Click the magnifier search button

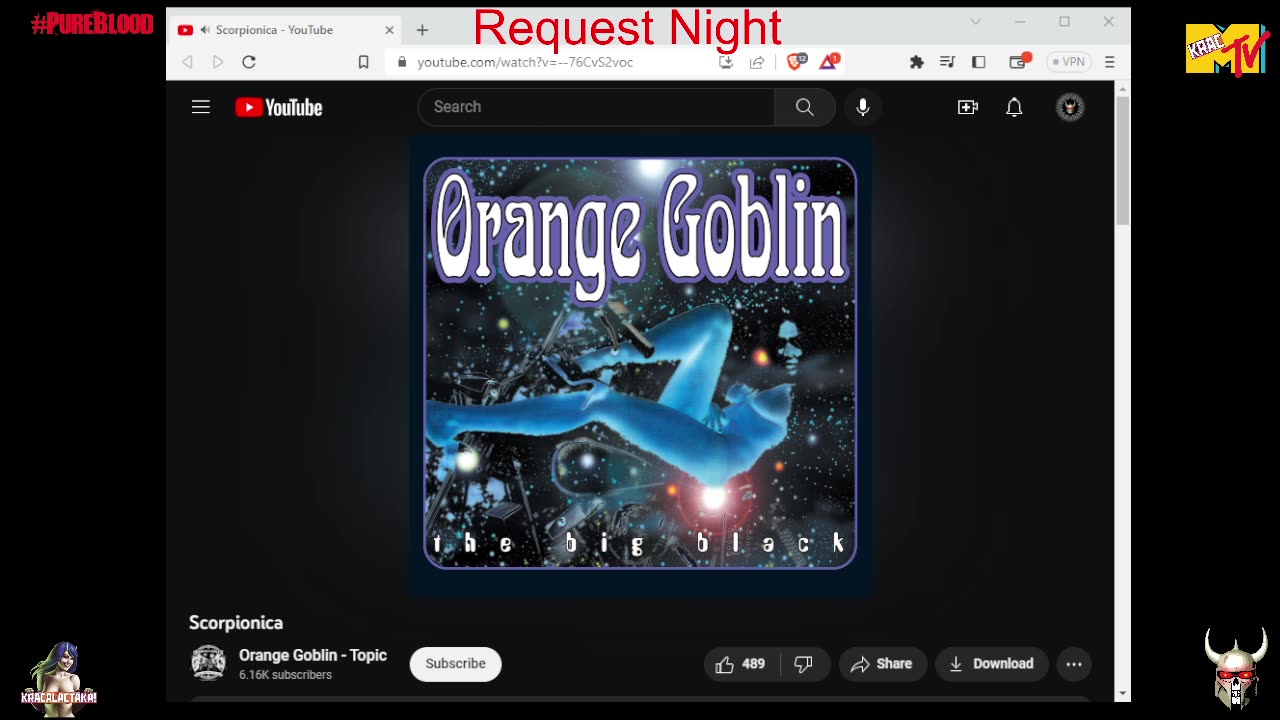pyautogui.click(x=805, y=107)
